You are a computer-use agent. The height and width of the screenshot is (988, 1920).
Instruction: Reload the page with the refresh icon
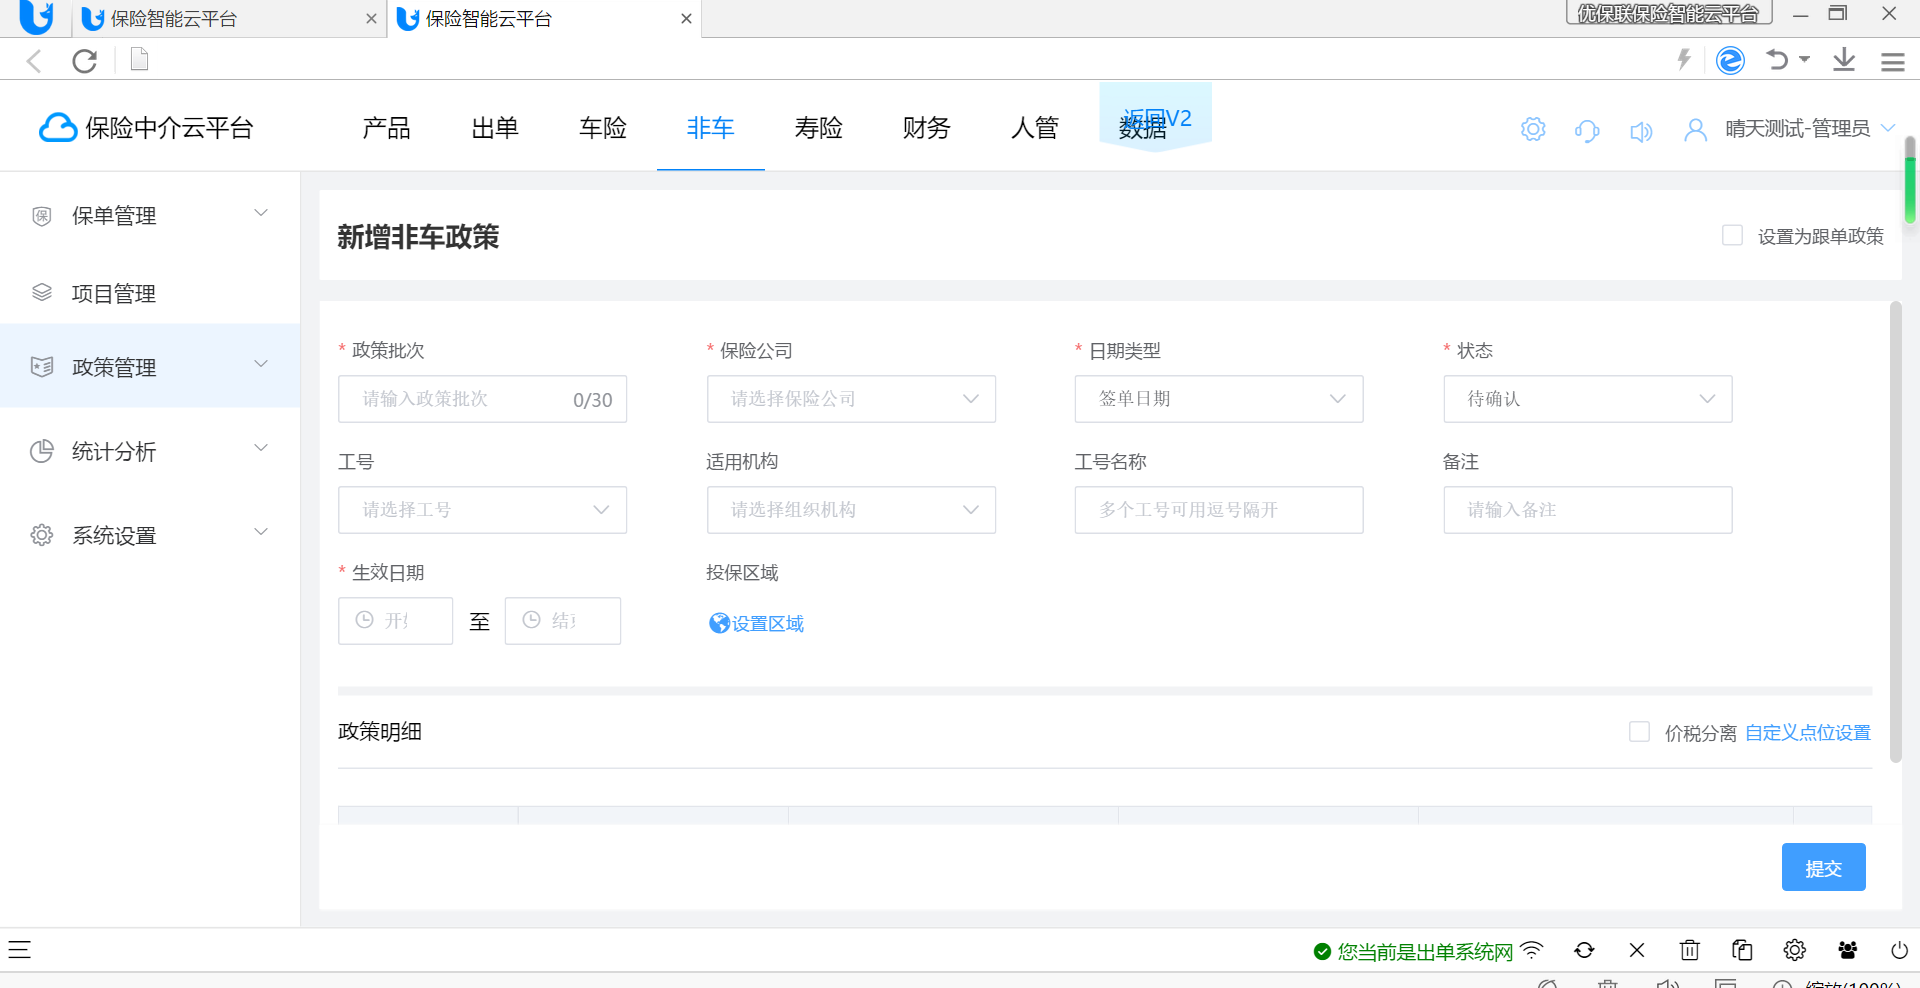click(85, 61)
